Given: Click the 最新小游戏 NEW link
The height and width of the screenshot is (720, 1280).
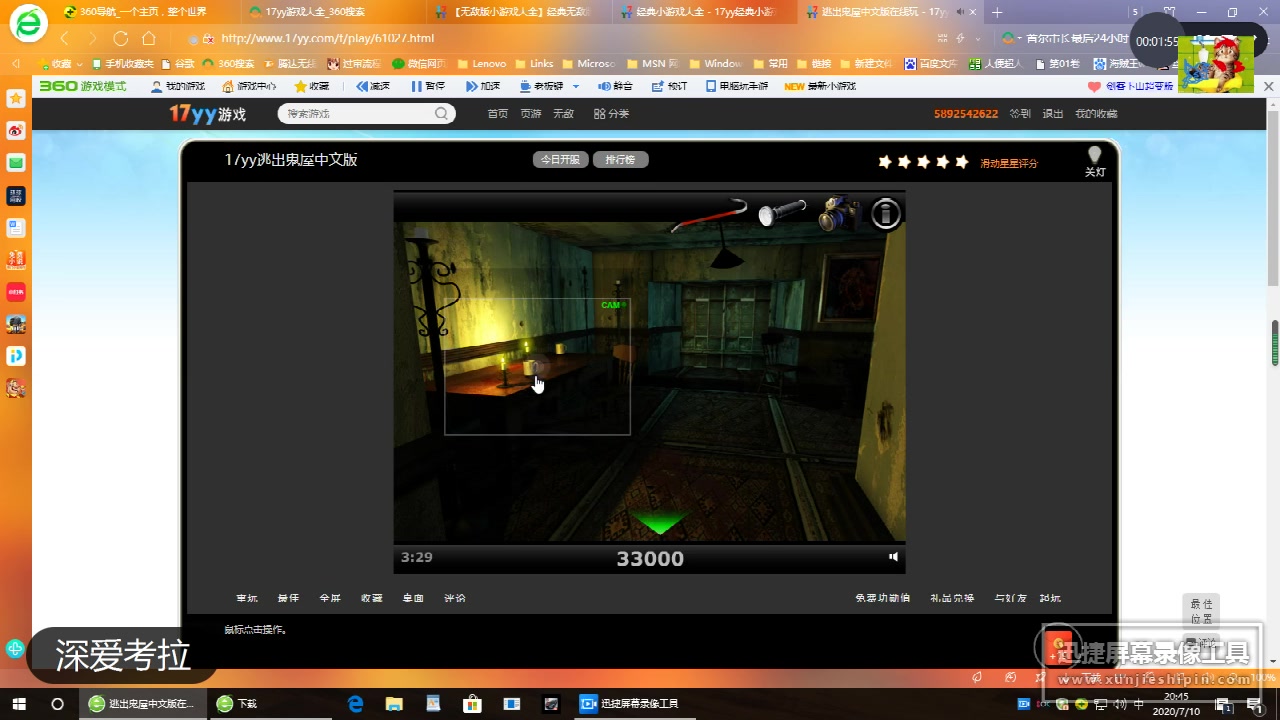Looking at the screenshot, I should (821, 86).
